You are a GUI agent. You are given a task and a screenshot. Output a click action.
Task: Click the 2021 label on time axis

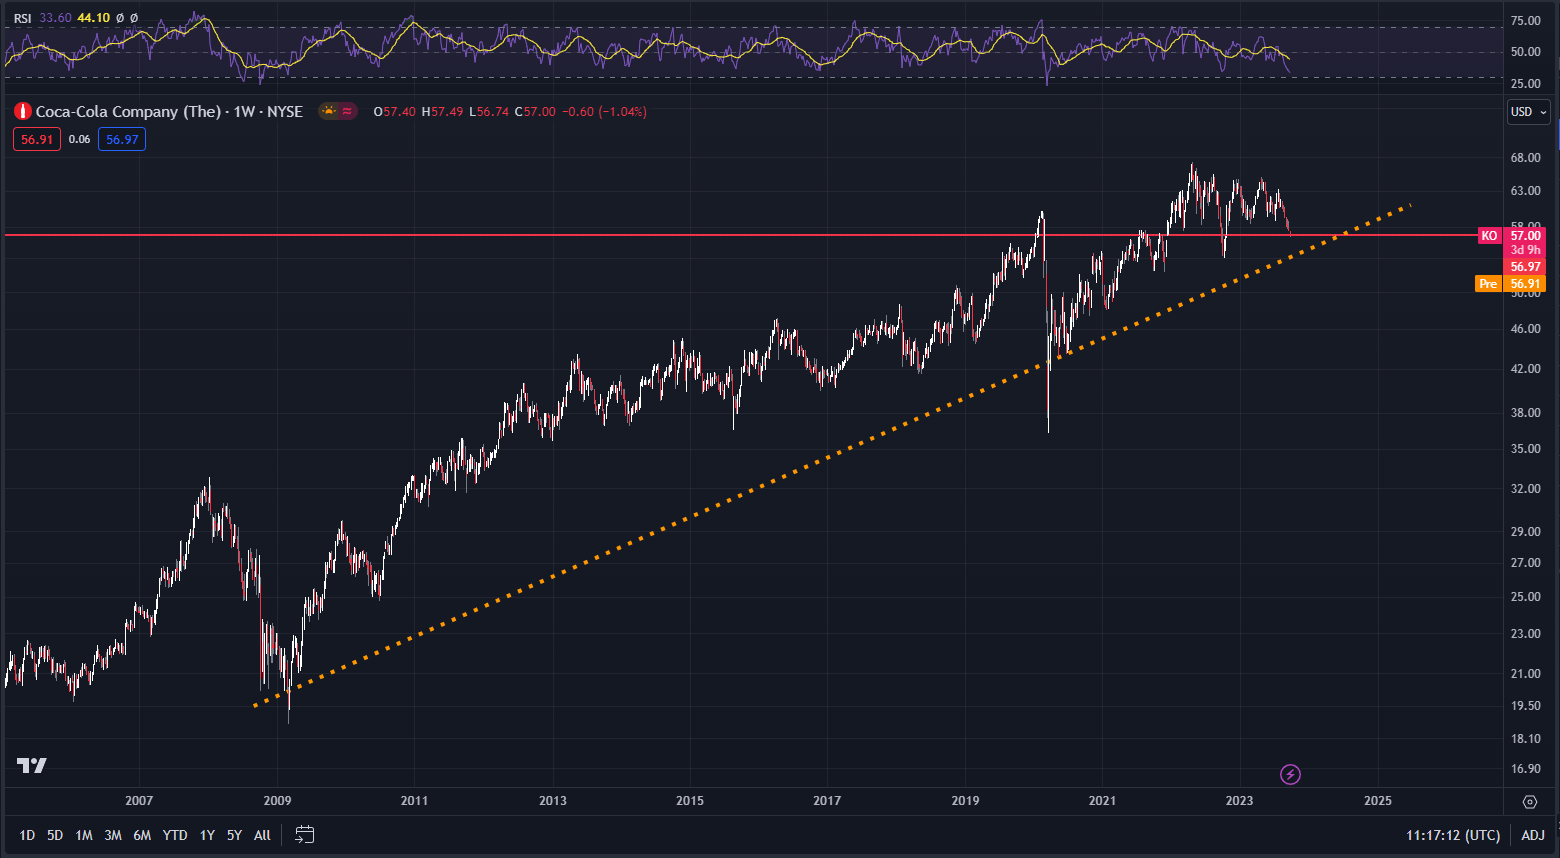(1102, 801)
